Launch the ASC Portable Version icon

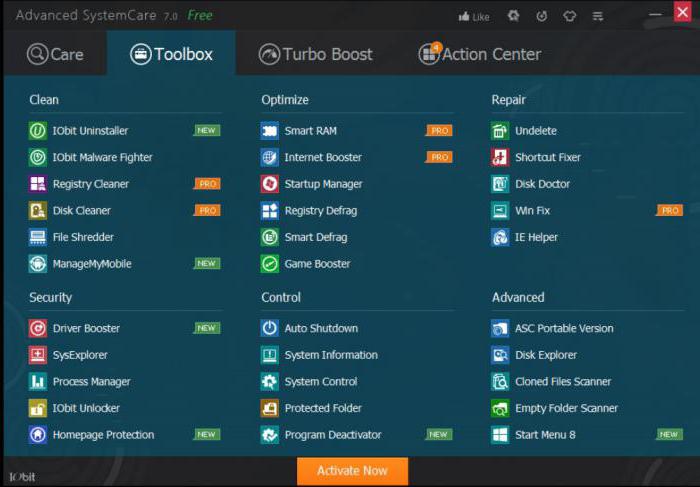(x=500, y=328)
